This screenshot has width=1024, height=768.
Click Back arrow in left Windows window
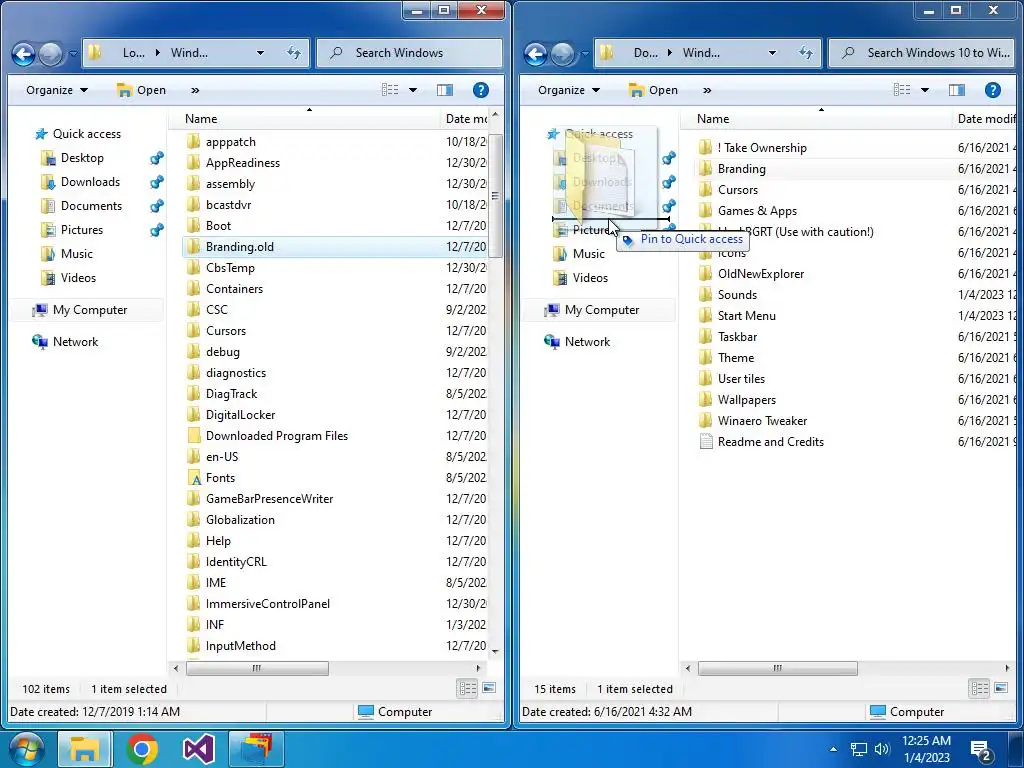24,54
